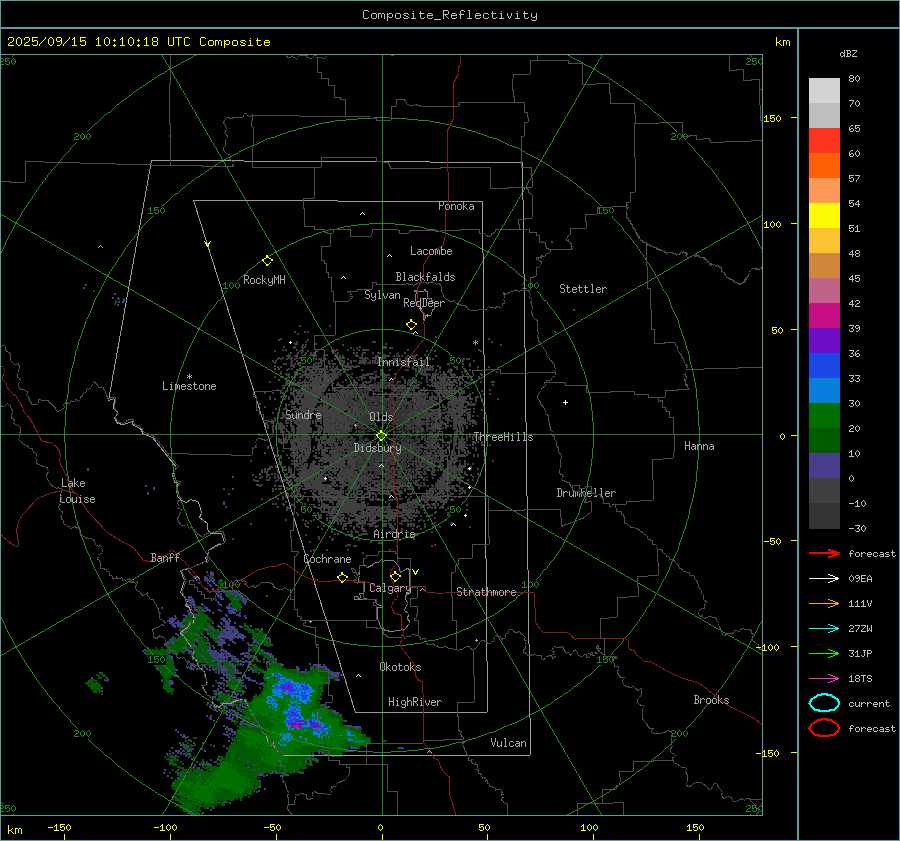Click the Composite_Reflectivity title text

(450, 15)
